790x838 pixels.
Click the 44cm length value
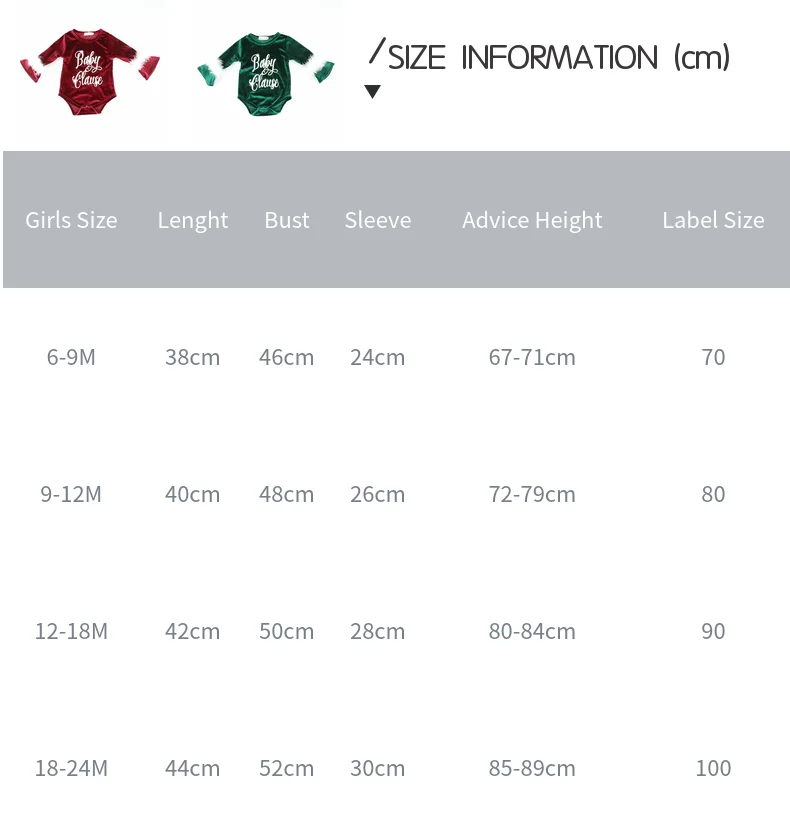tap(192, 768)
